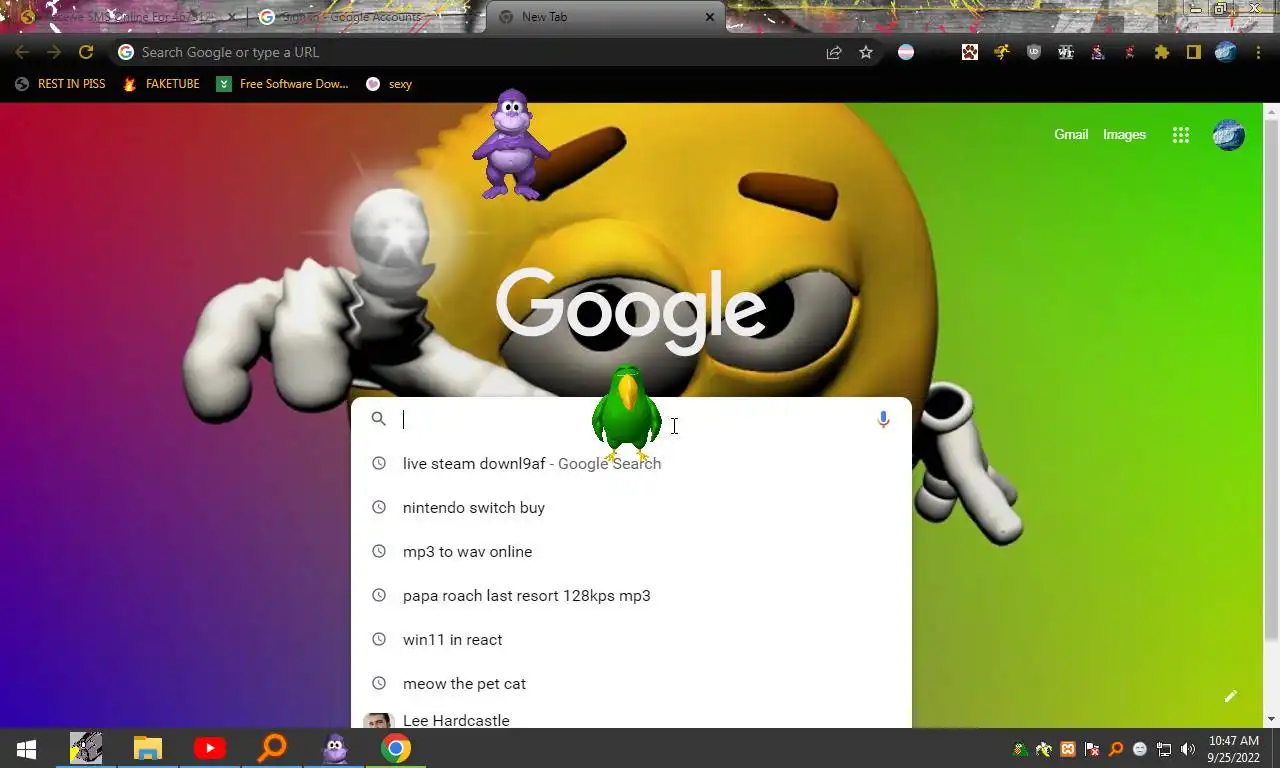Image resolution: width=1280 pixels, height=768 pixels.
Task: Open the orange magnifier taskbar app
Action: click(272, 748)
